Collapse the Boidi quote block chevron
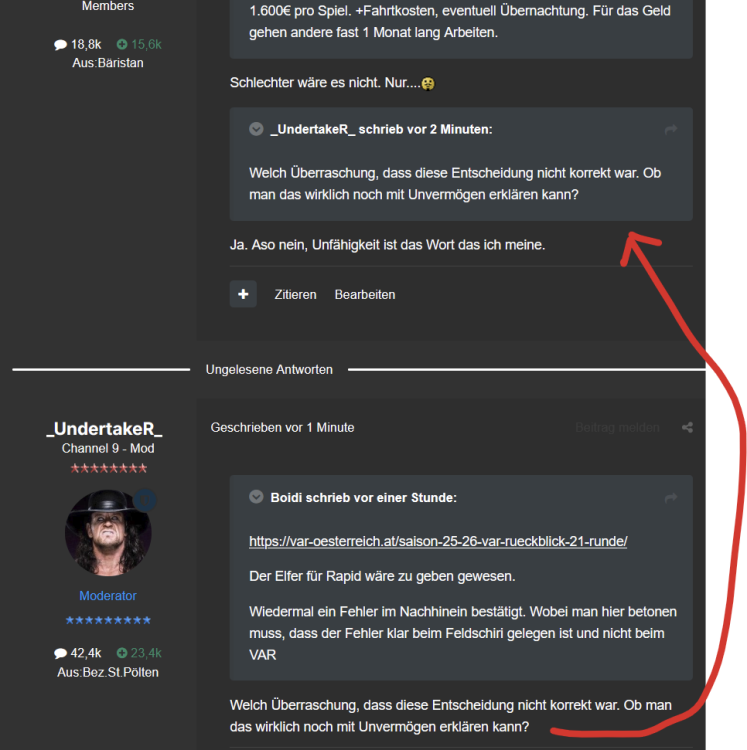Image resolution: width=747 pixels, height=750 pixels. click(256, 497)
